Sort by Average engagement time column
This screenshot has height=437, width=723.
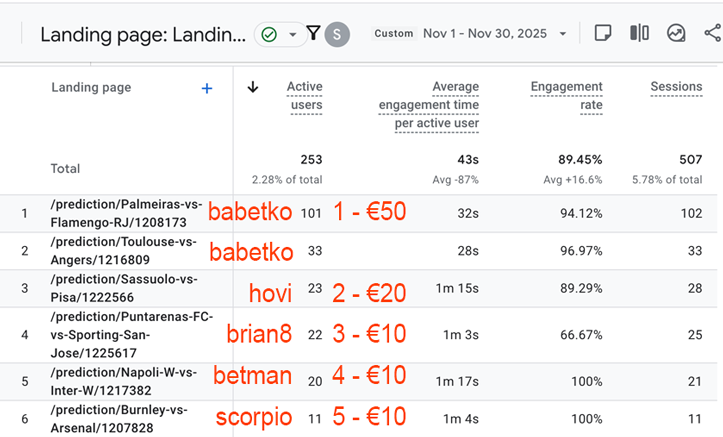[429, 105]
